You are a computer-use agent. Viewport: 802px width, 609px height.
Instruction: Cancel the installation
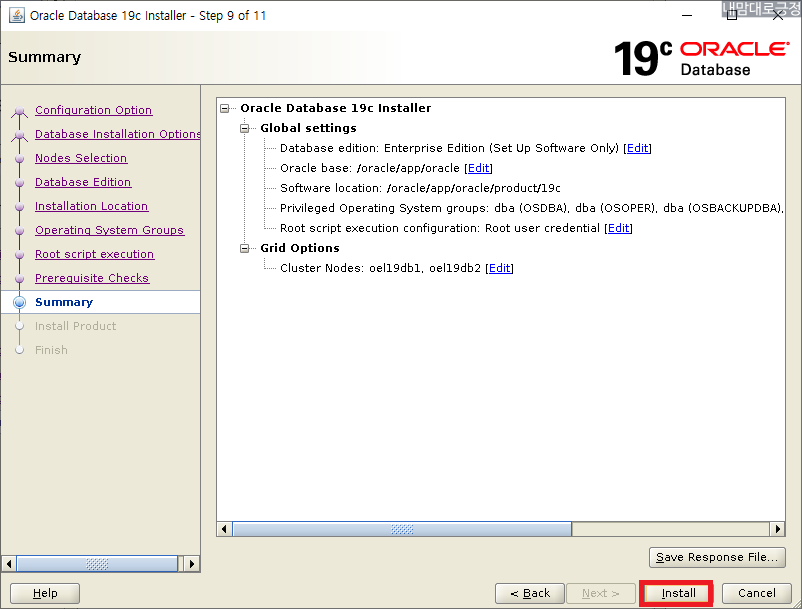[756, 593]
